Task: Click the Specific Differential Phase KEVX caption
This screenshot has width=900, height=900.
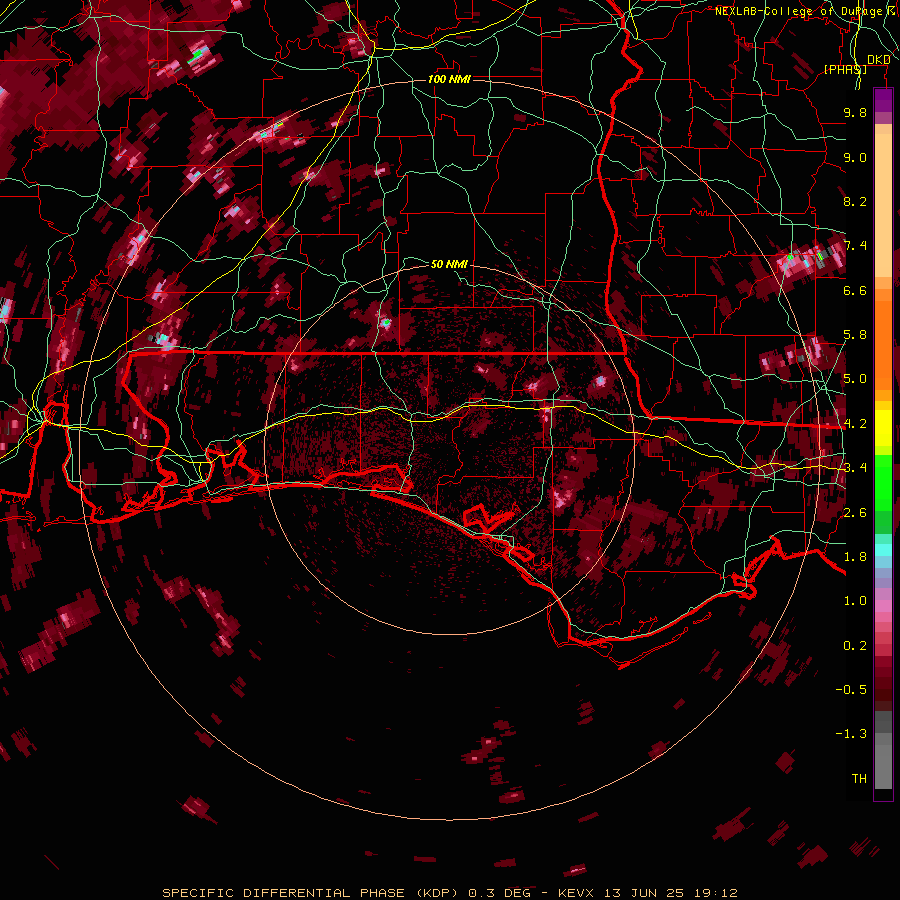Action: click(449, 893)
